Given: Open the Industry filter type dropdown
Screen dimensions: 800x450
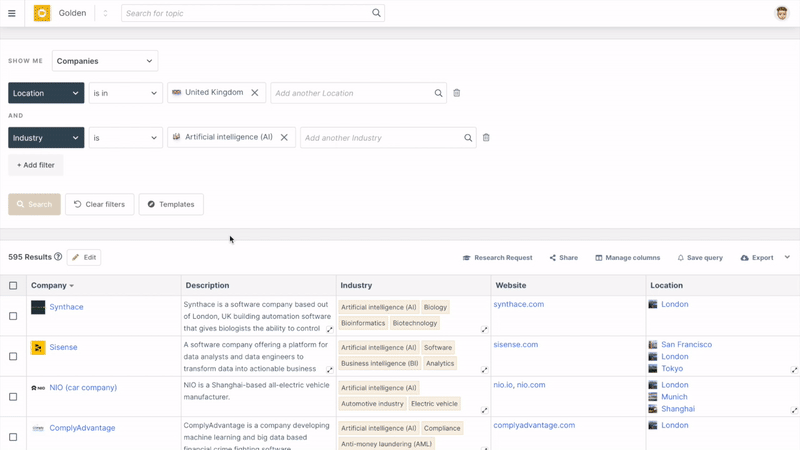Looking at the screenshot, I should [x=46, y=138].
